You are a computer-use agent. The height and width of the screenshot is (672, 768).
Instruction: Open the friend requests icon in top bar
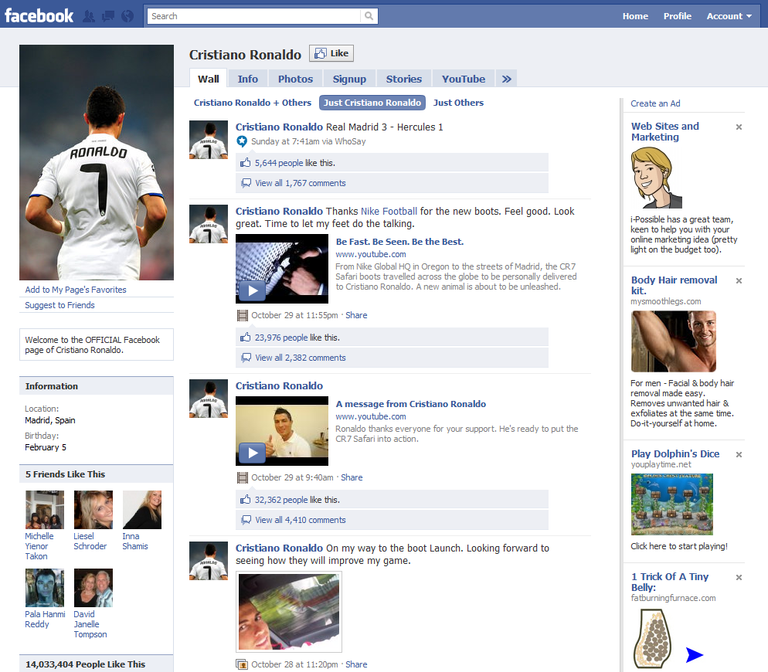90,16
